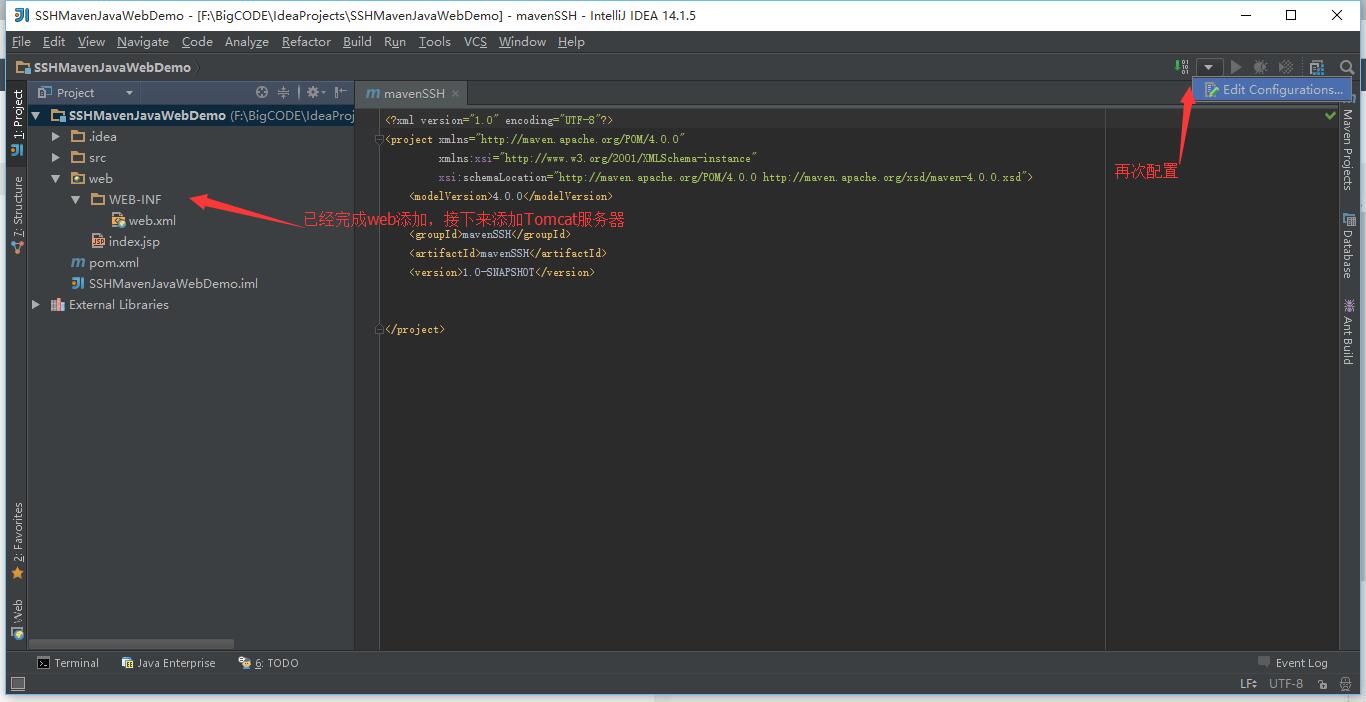Select index.jsp in project tree
1366x702 pixels.
[x=125, y=242]
